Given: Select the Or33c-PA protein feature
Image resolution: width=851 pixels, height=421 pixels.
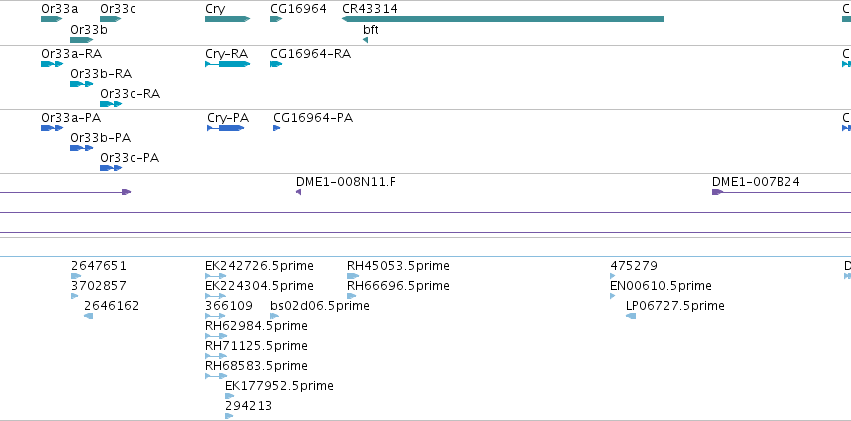Looking at the screenshot, I should 111,168.
